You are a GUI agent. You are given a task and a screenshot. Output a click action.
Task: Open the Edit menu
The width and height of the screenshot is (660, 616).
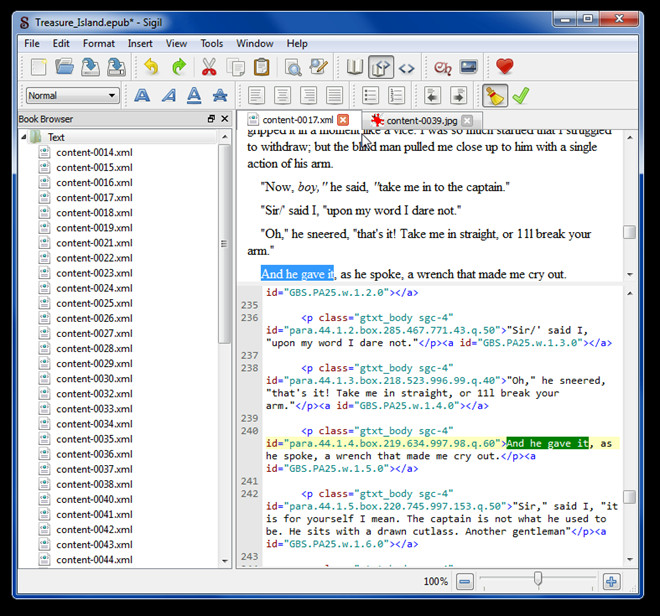[61, 43]
